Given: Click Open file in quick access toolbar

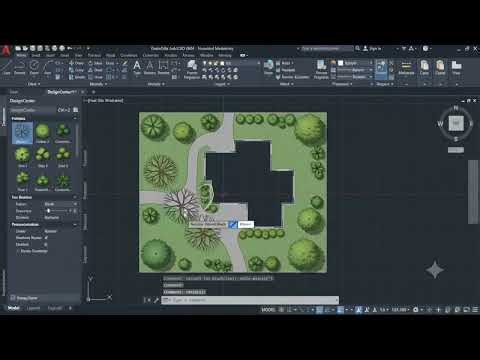Looking at the screenshot, I should 25,48.
